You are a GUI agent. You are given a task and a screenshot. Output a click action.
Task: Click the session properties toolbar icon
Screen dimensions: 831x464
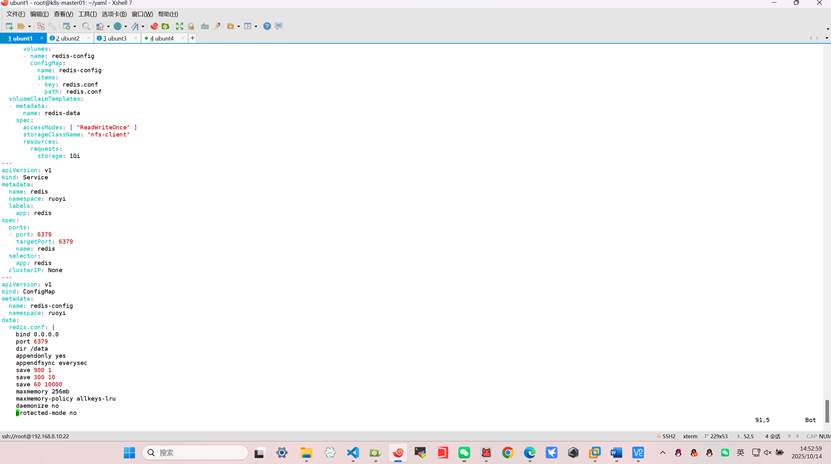click(66, 26)
